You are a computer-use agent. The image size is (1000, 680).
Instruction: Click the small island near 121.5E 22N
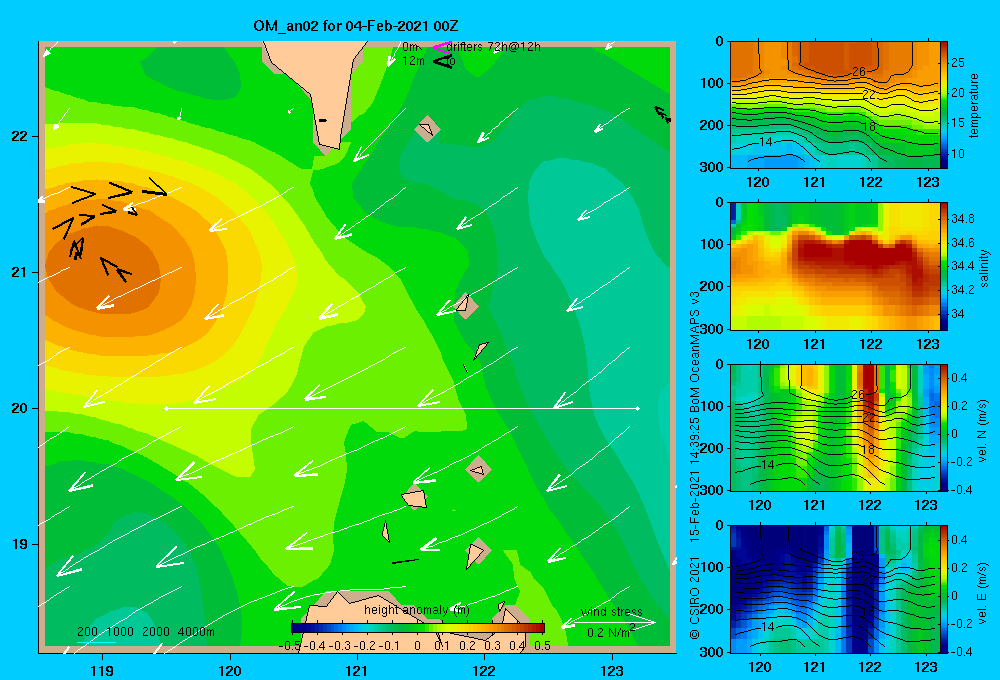click(427, 129)
